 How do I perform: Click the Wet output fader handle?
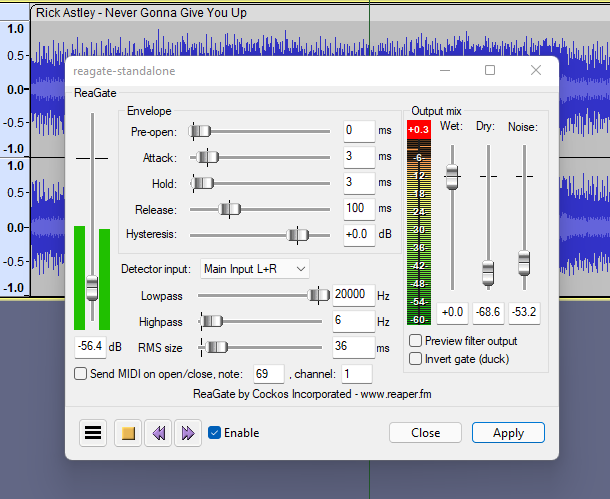(x=452, y=177)
